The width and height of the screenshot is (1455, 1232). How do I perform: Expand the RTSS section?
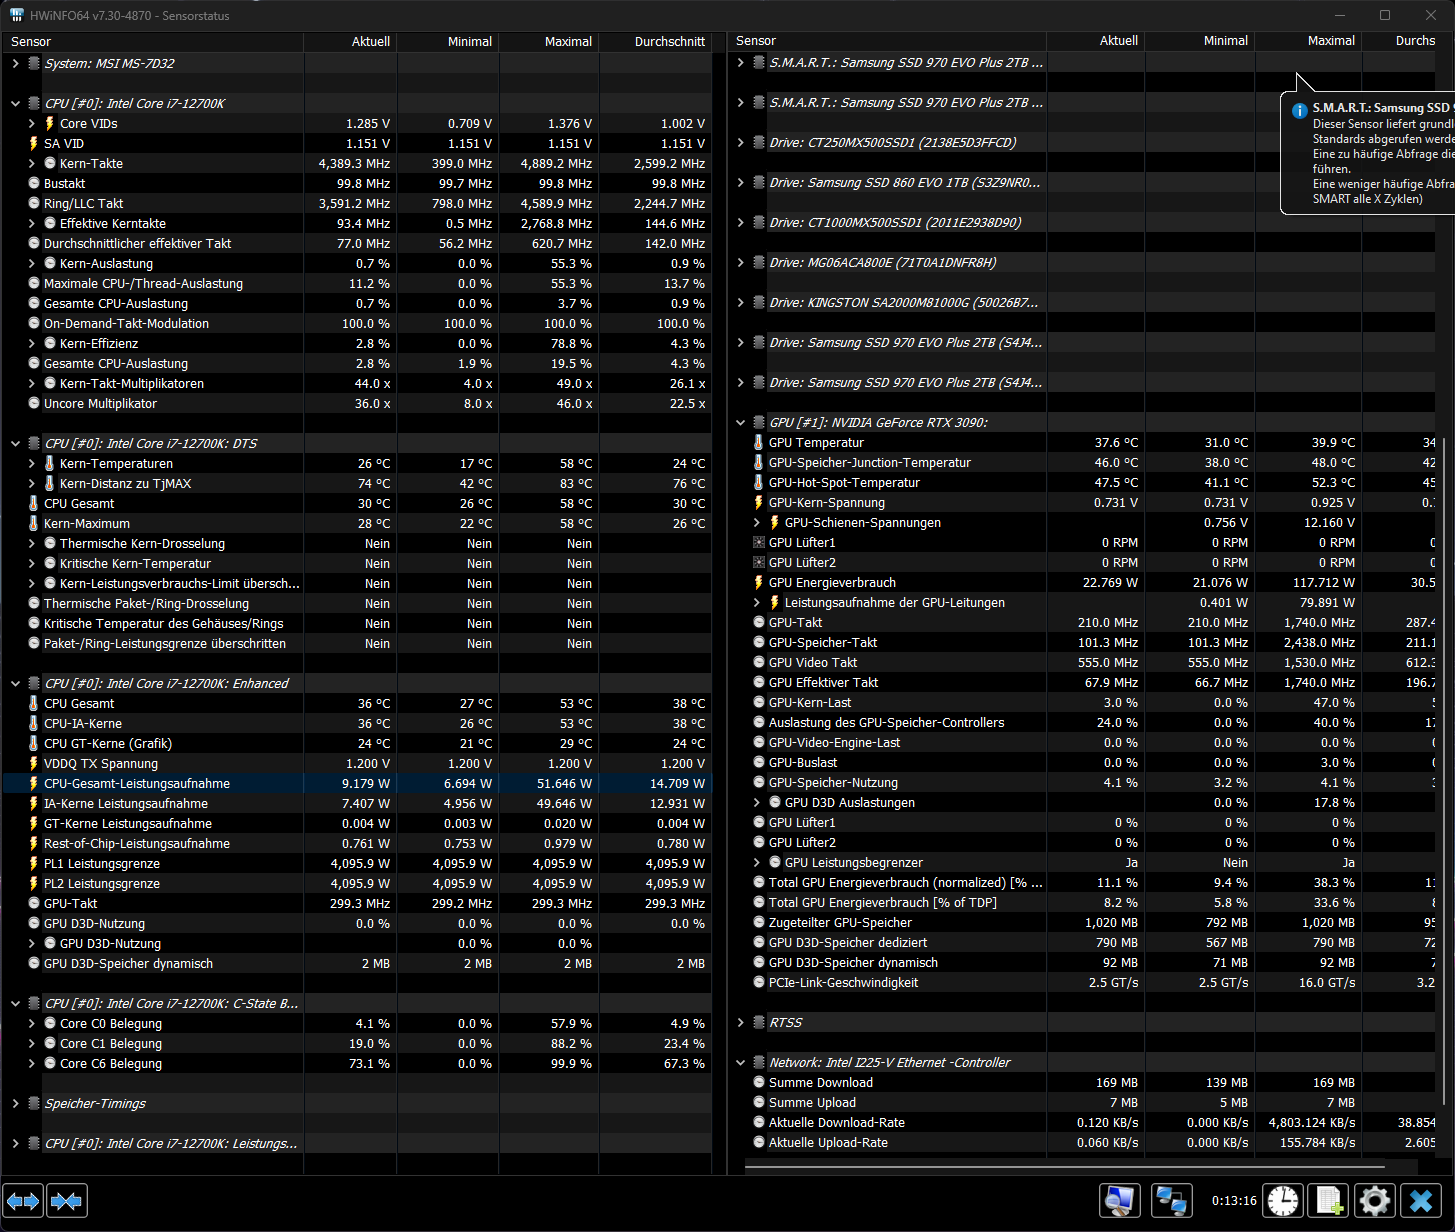(740, 1022)
